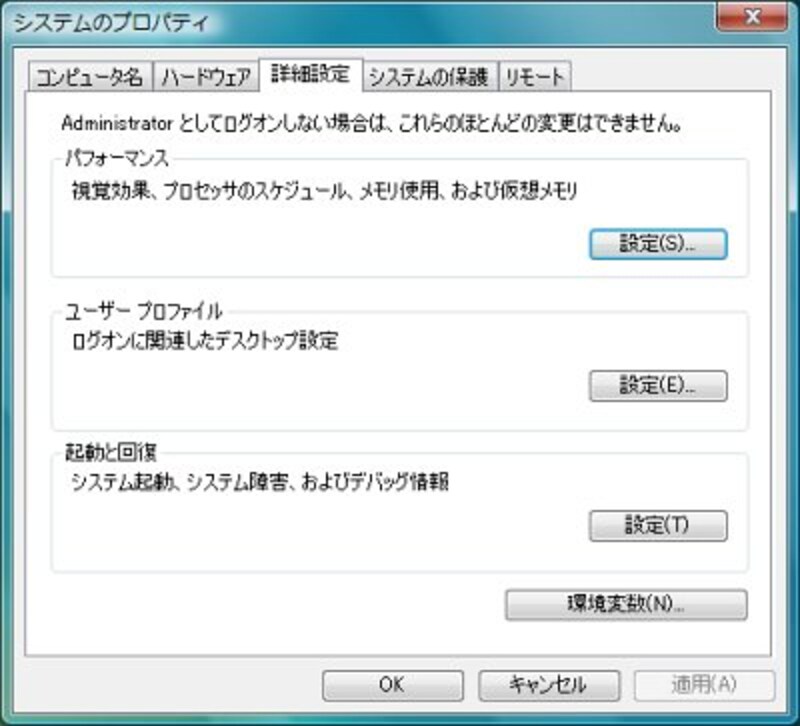Image resolution: width=800 pixels, height=726 pixels.
Task: Confirm the dialog with OK
Action: (393, 685)
